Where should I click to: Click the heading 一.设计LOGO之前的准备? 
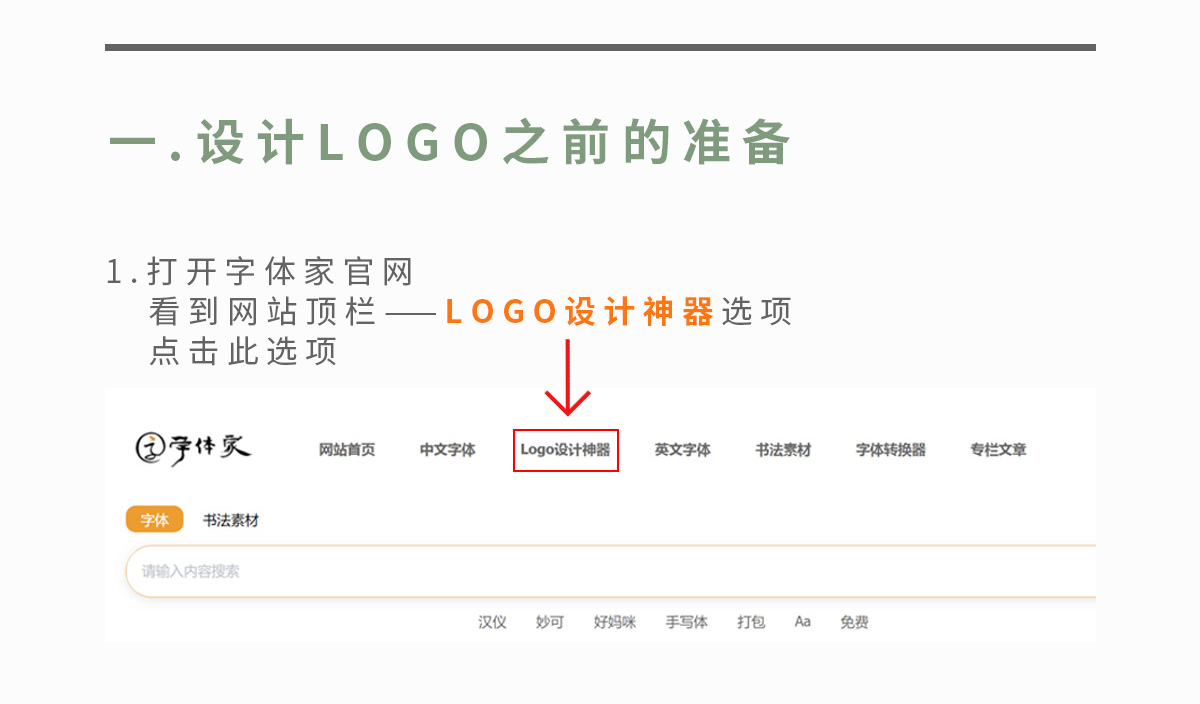point(449,142)
